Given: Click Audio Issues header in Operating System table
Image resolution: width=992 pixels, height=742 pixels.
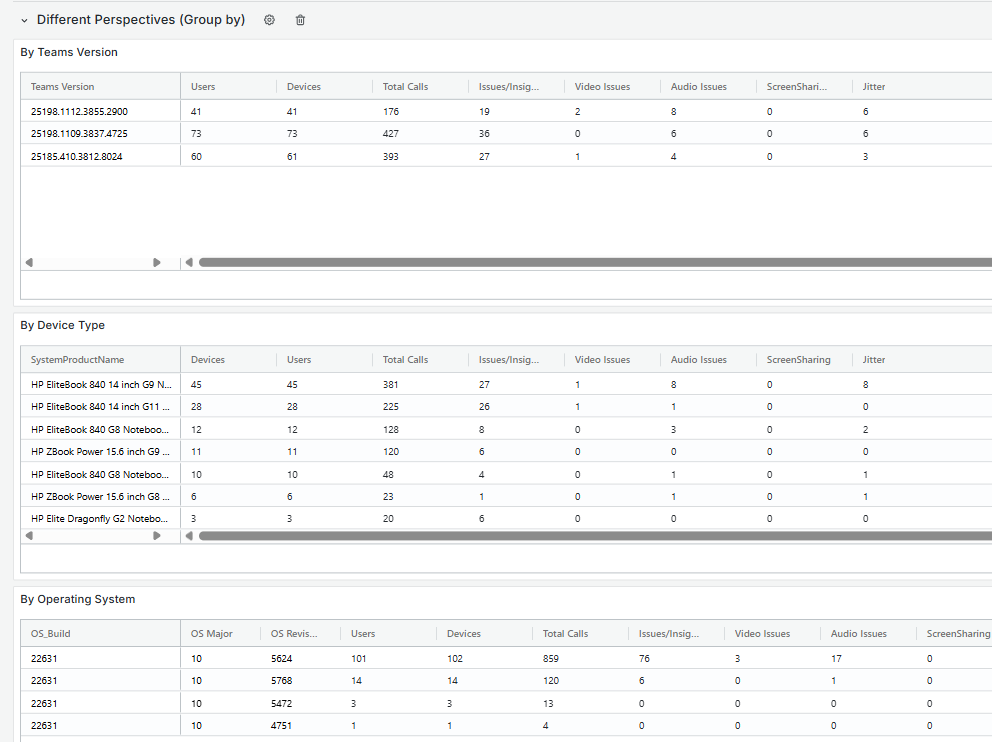Looking at the screenshot, I should click(x=858, y=634).
